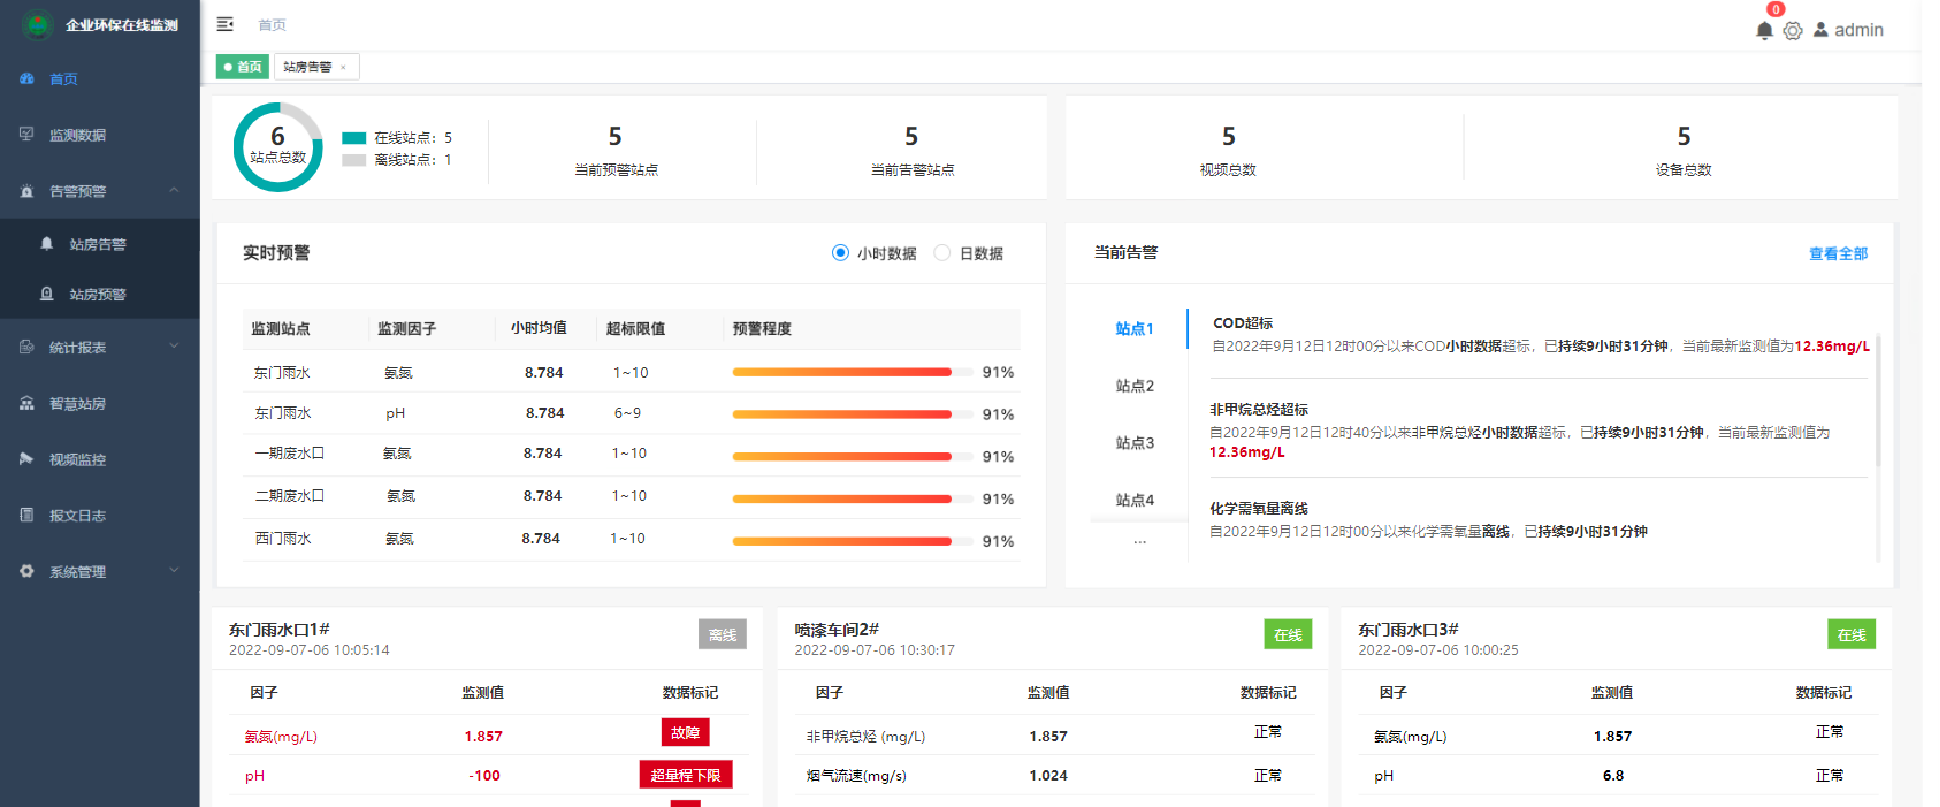Click the 首页 dashboard icon in sidebar
This screenshot has height=807, width=1940.
(x=27, y=79)
